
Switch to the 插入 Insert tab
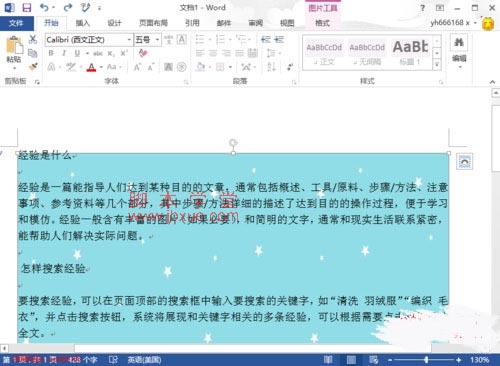pos(82,23)
